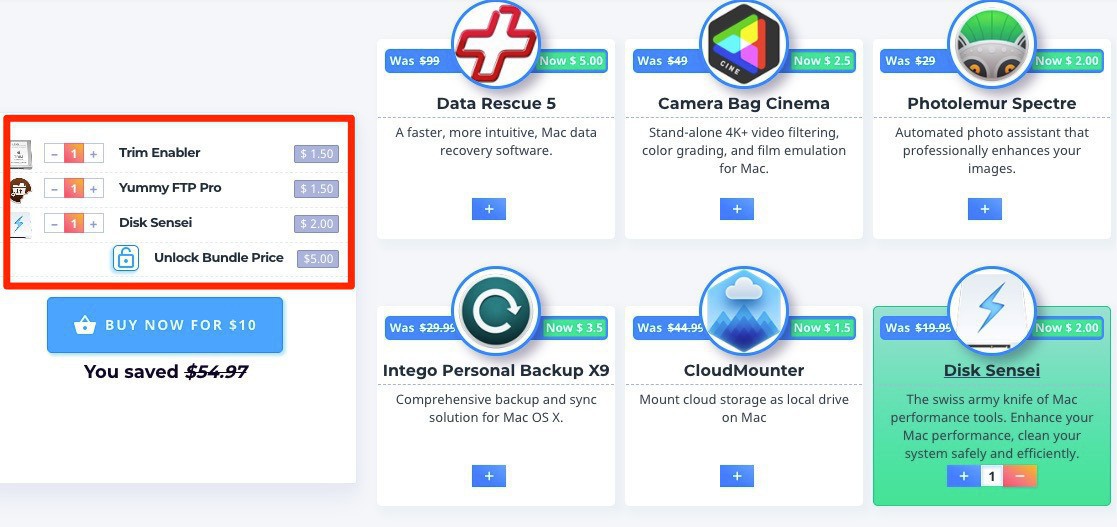1117x527 pixels.
Task: Add Photolemur Spectre to the bundle
Action: 984,209
